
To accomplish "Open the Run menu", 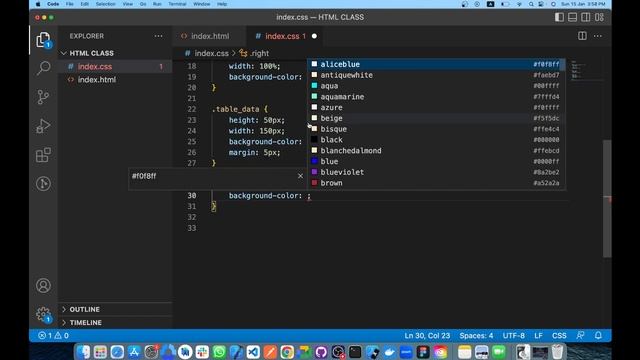I will click(x=157, y=4).
